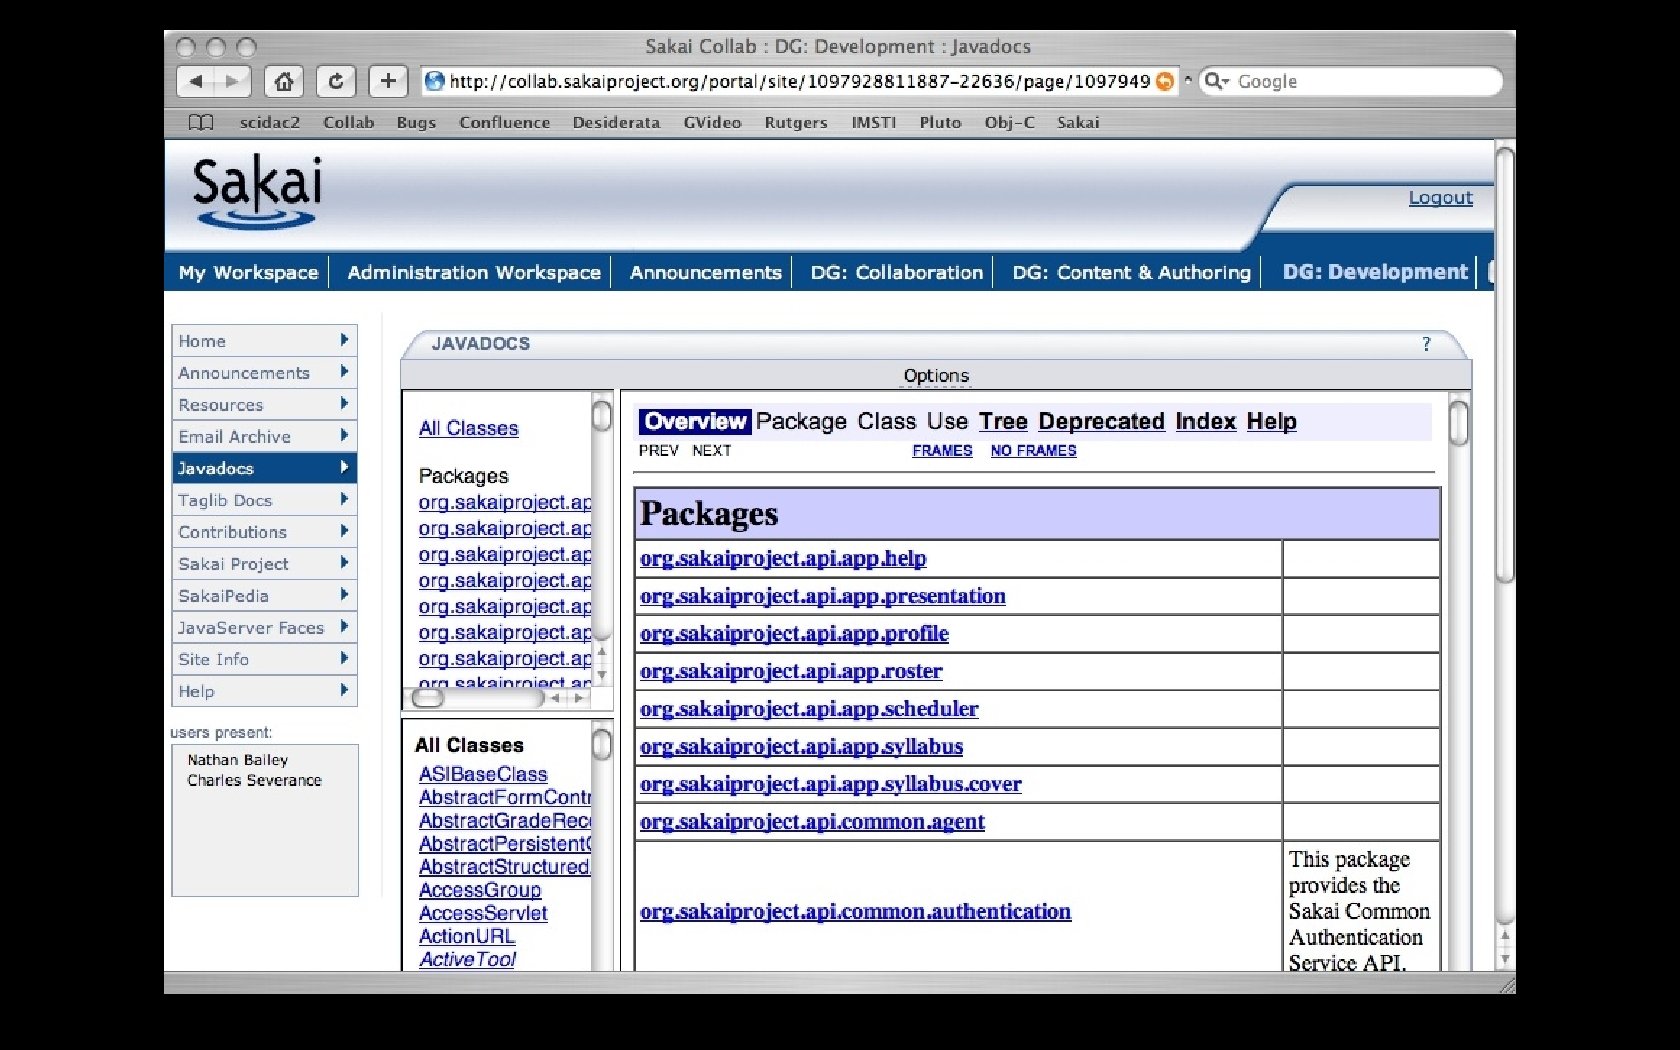Reload the page with the refresh icon
The image size is (1680, 1050).
click(336, 81)
